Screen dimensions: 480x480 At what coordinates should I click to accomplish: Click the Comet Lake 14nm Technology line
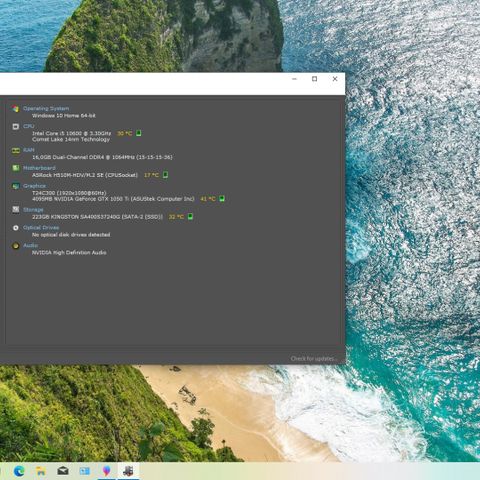tap(71, 139)
